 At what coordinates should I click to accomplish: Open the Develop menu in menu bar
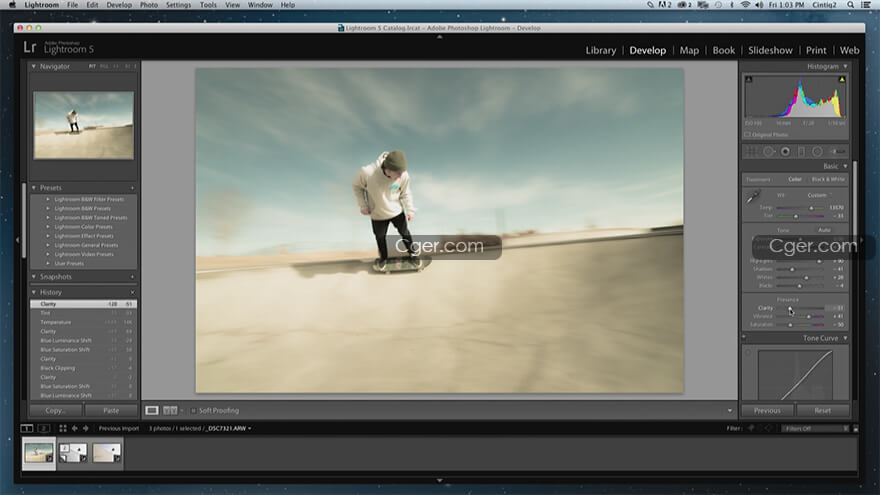pyautogui.click(x=119, y=5)
